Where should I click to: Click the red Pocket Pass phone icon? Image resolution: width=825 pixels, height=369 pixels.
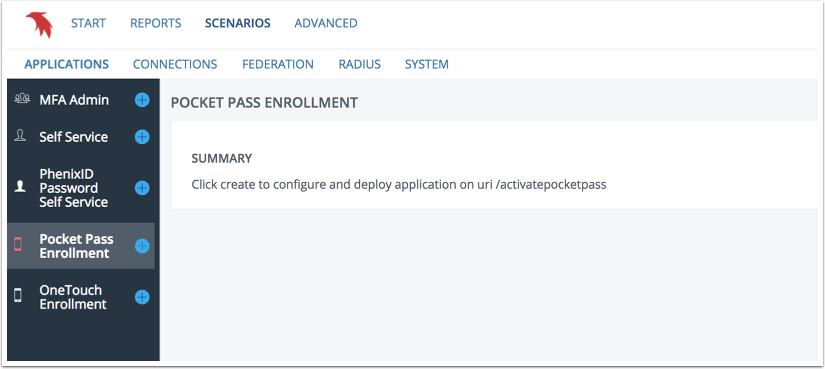tap(18, 244)
